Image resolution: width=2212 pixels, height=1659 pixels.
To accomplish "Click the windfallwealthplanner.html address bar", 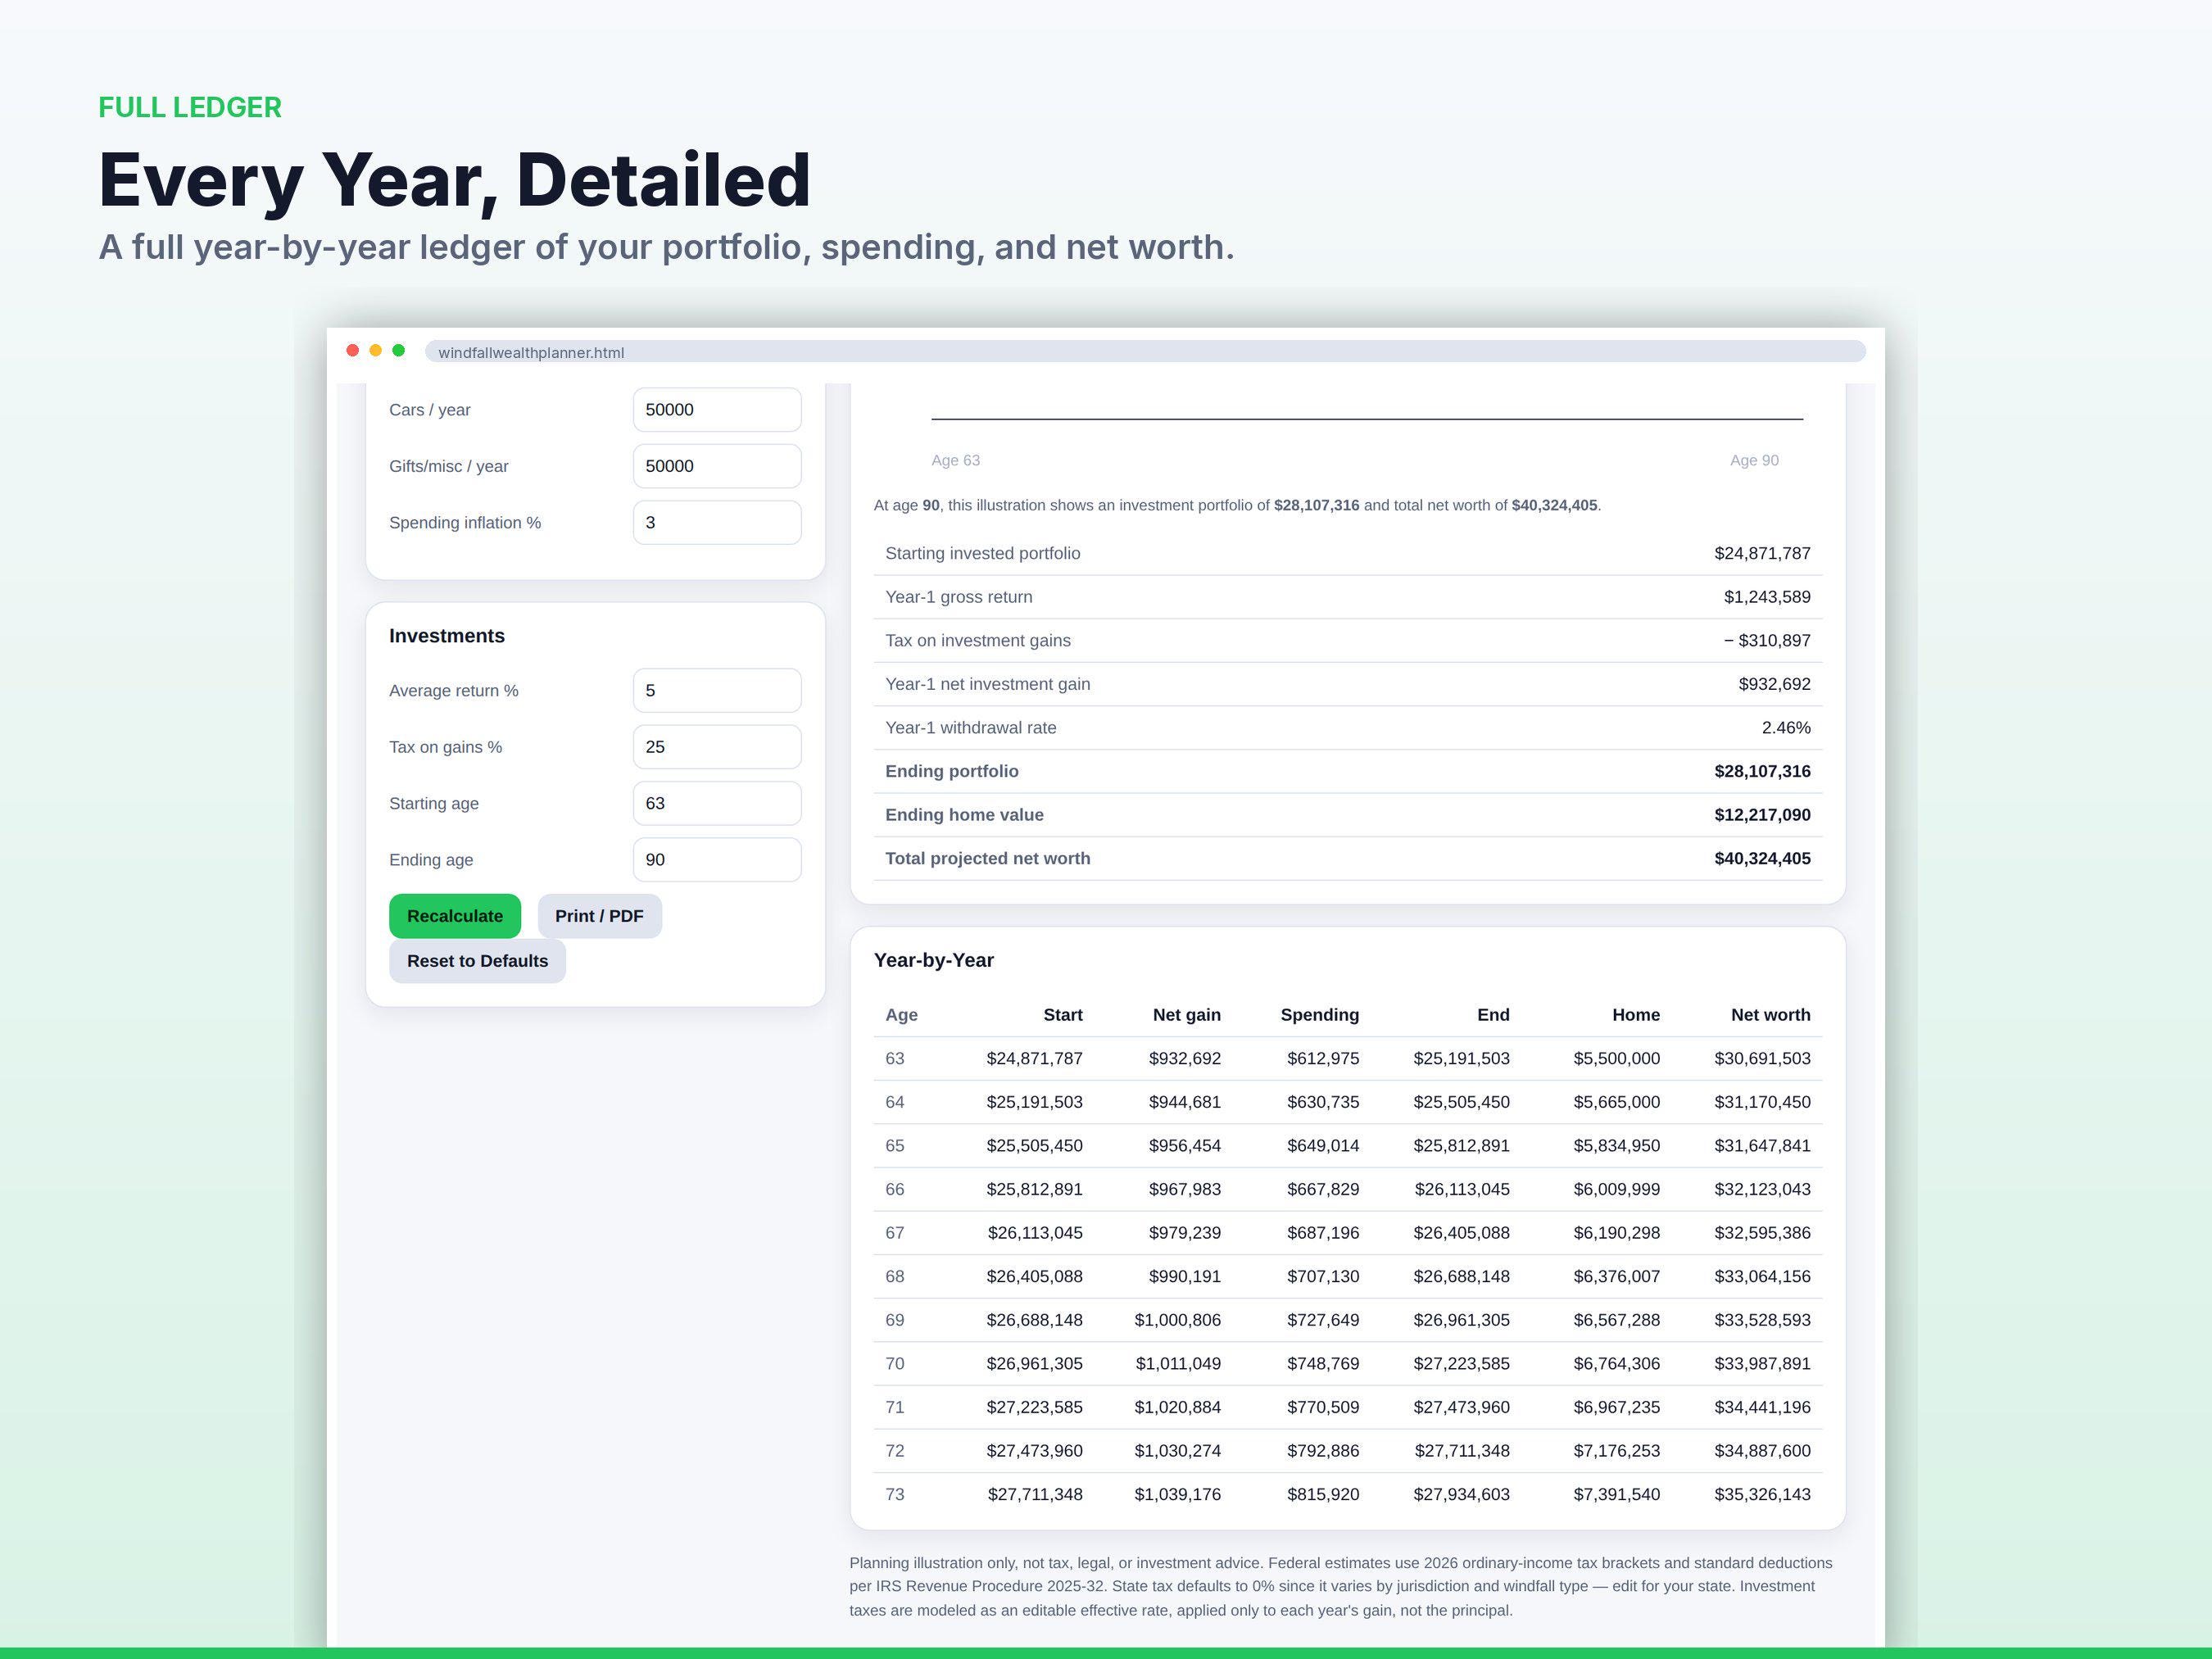I will 1145,352.
